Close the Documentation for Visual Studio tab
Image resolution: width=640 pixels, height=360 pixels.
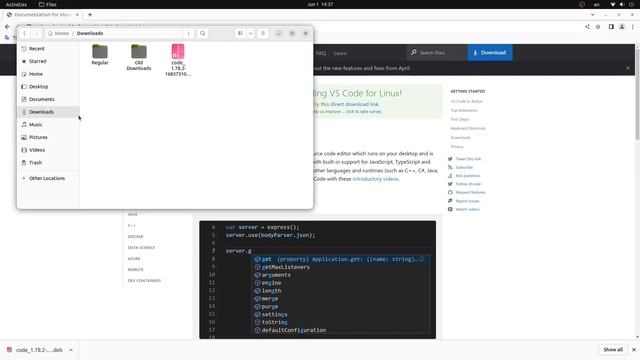coord(77,15)
